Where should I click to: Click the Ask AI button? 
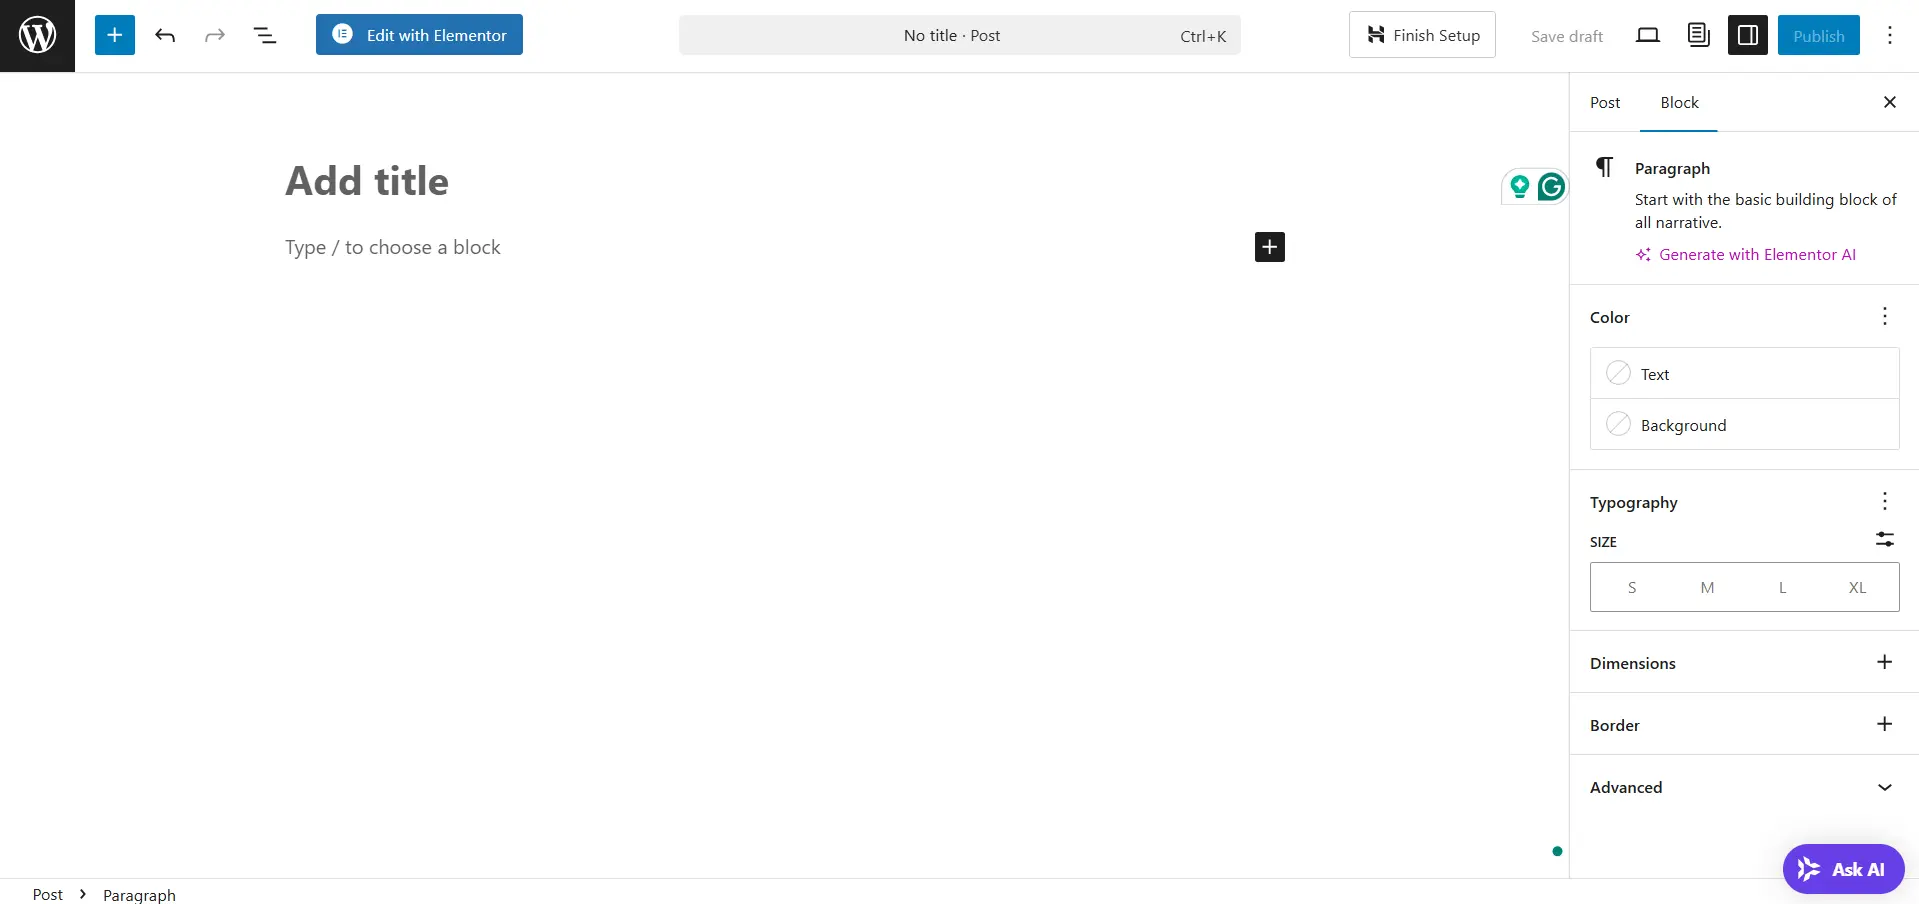(1843, 869)
